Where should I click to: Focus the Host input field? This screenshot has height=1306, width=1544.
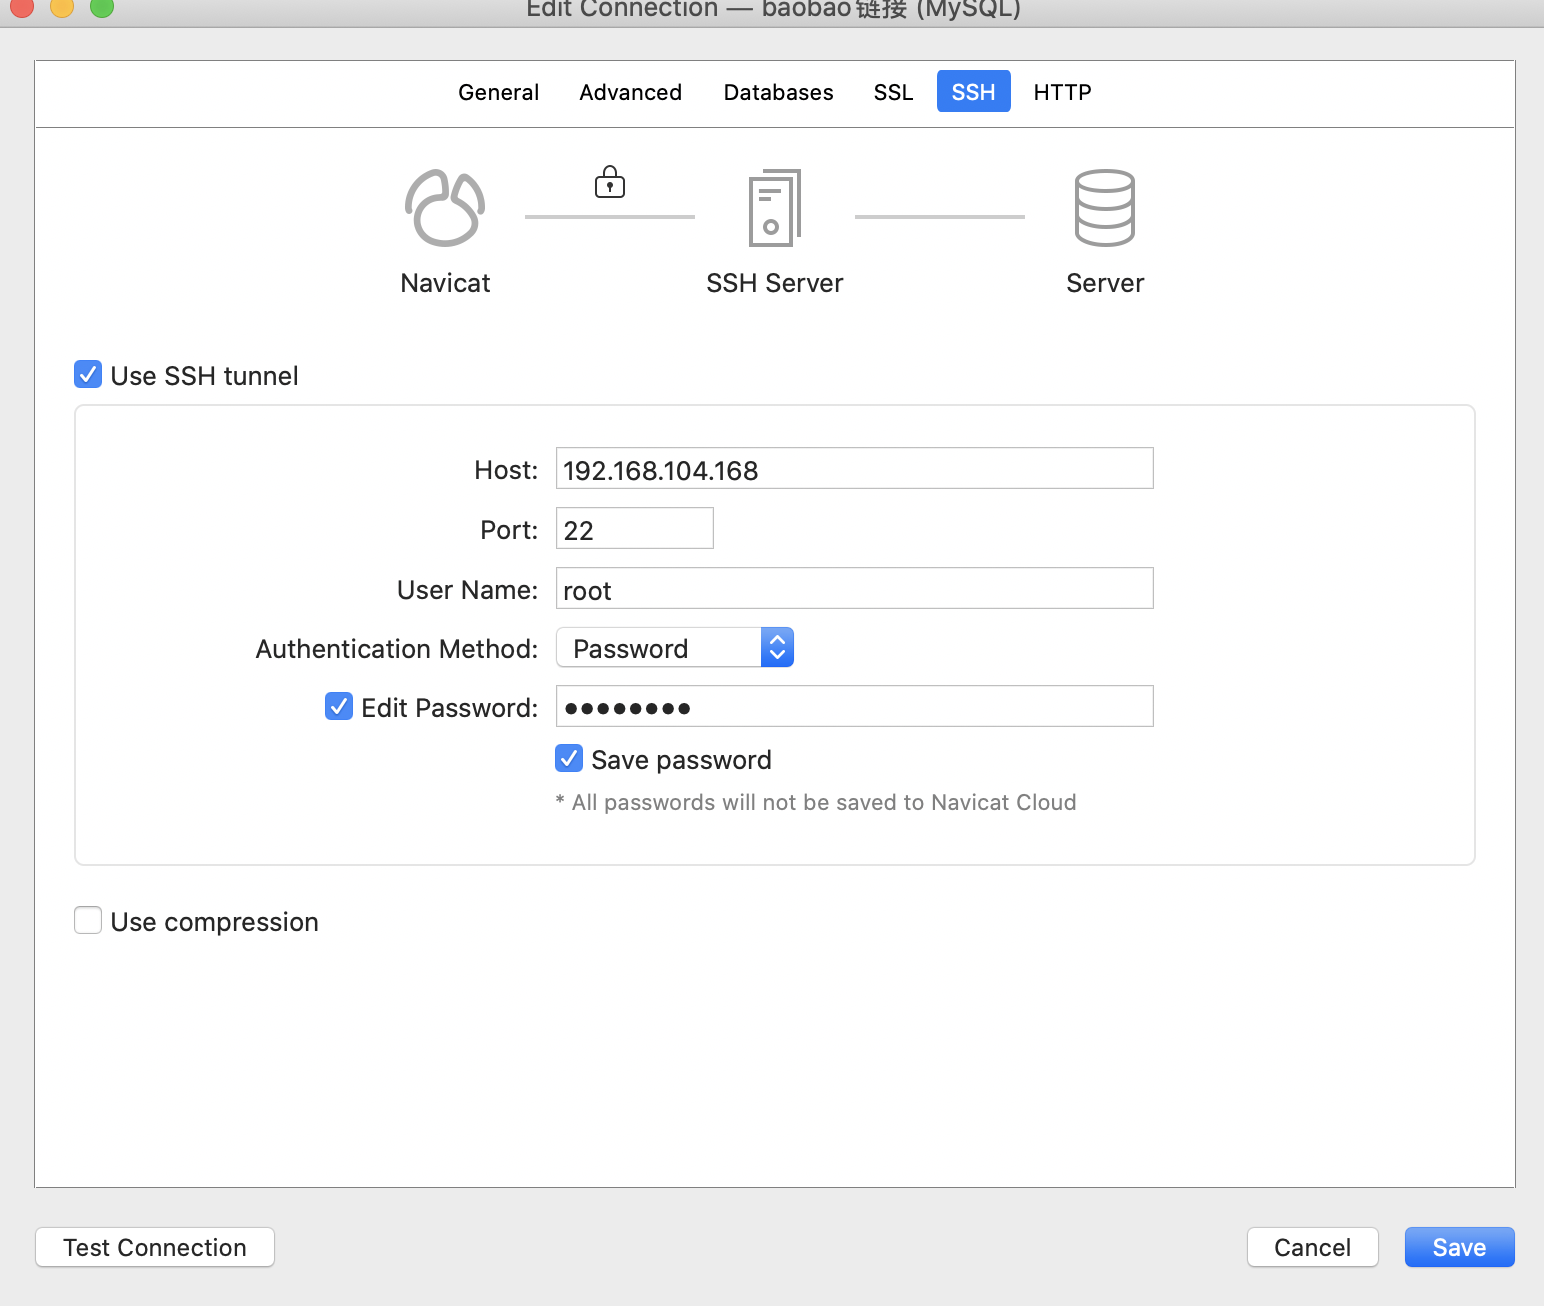pyautogui.click(x=855, y=469)
